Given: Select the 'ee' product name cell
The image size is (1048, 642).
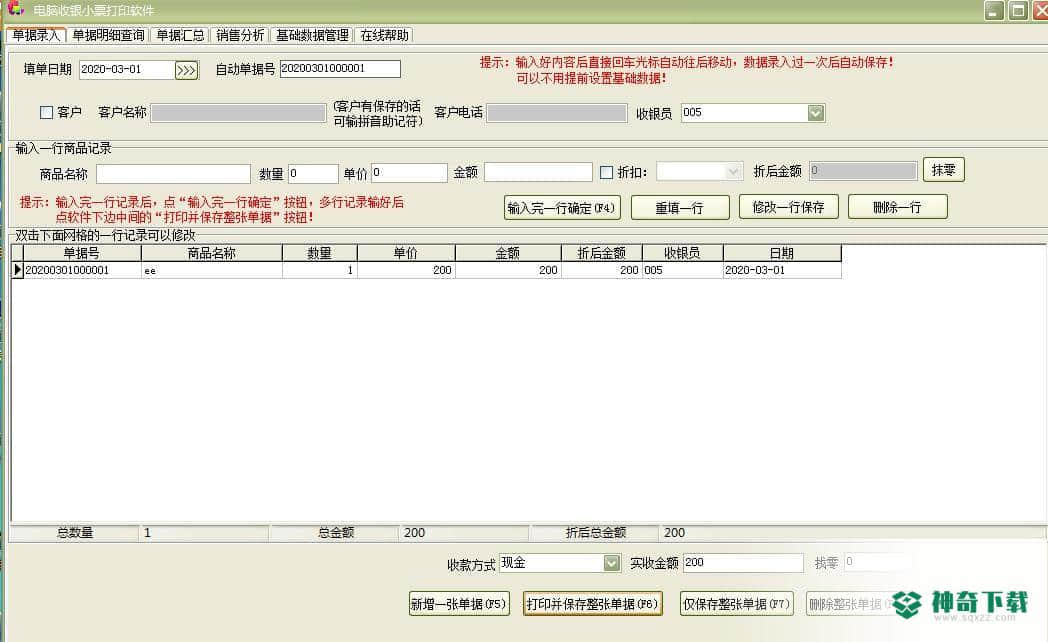Looking at the screenshot, I should tap(212, 270).
